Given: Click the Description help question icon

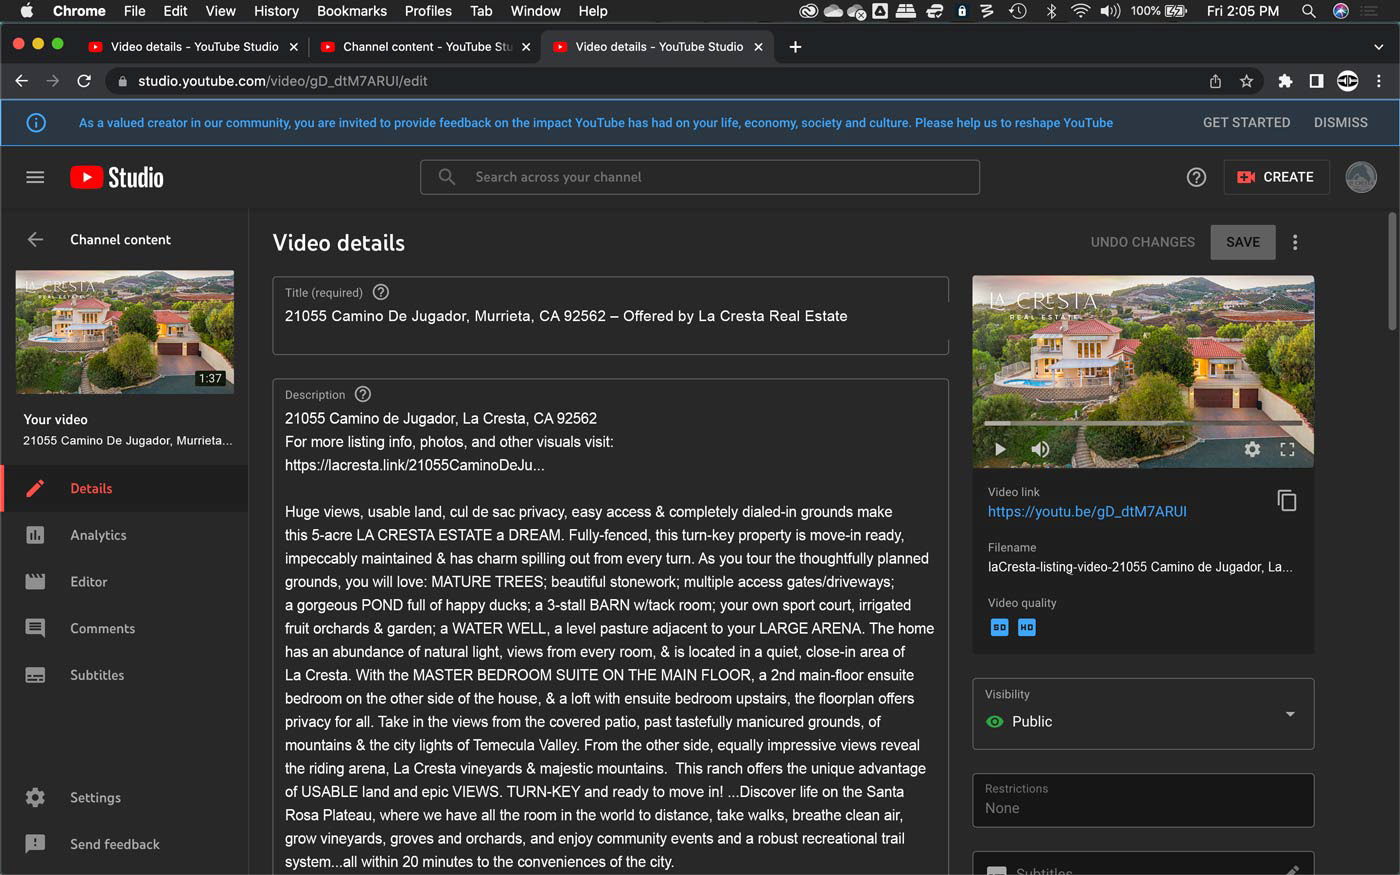Looking at the screenshot, I should (363, 394).
